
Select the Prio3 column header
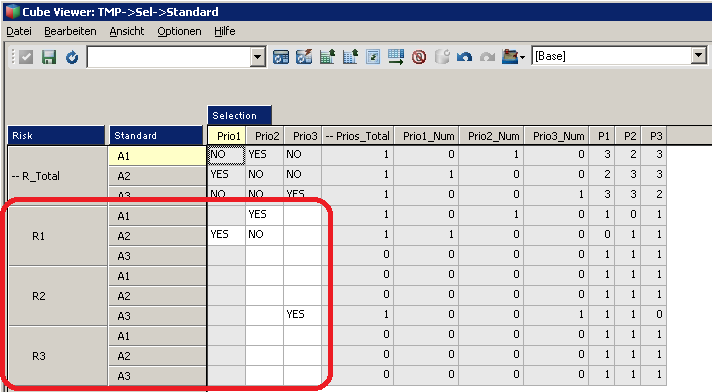tap(302, 136)
